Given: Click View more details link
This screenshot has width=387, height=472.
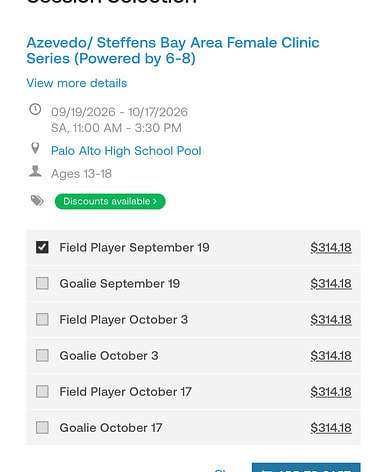Looking at the screenshot, I should (x=77, y=83).
